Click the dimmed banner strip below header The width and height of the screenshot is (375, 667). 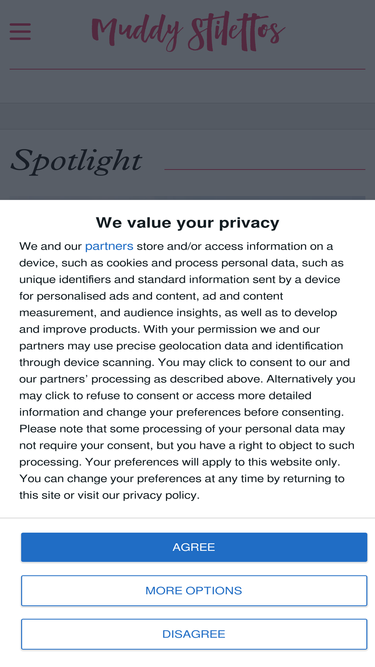coord(188,116)
